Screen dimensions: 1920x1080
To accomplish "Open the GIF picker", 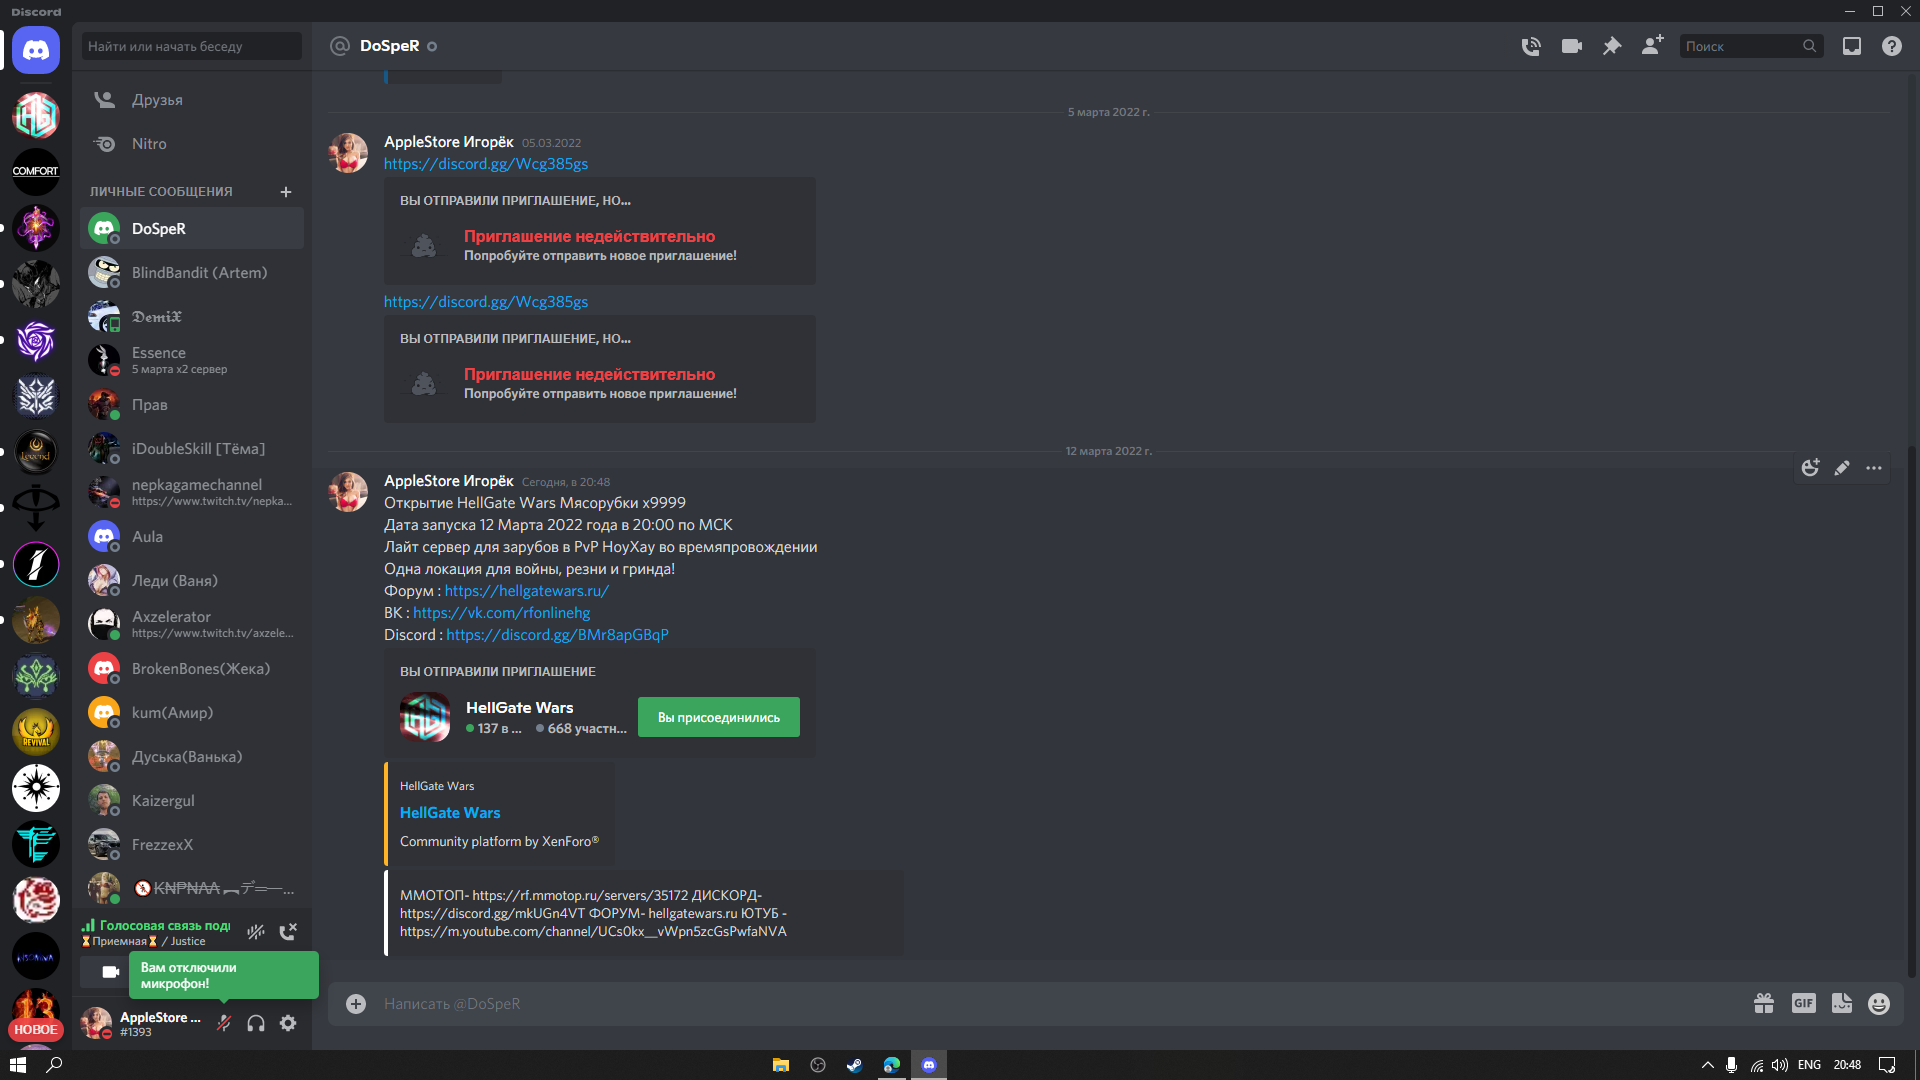I will point(1803,1003).
